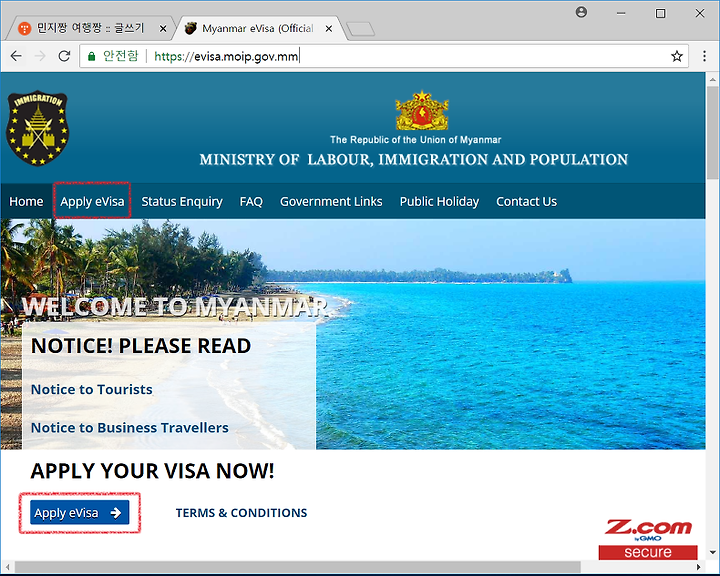Click the green secure lock icon
The image size is (720, 576).
click(x=91, y=56)
